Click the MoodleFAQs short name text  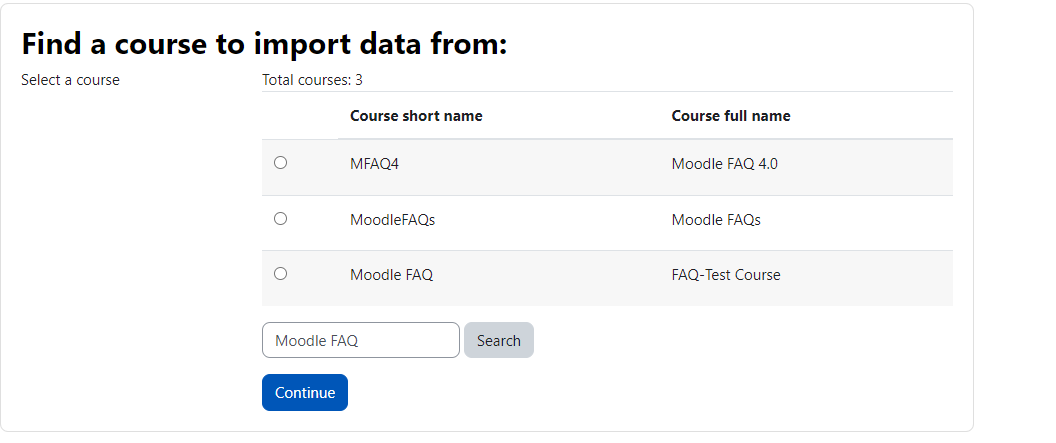393,219
